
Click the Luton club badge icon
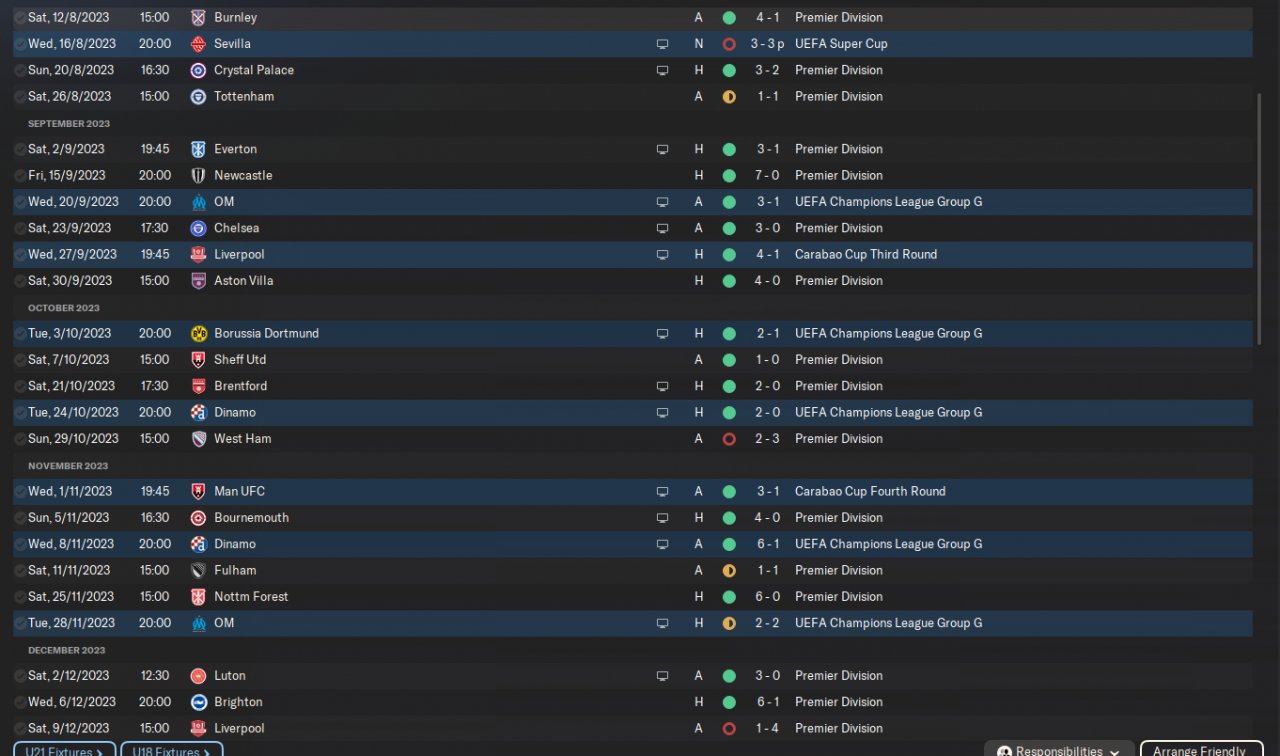(x=198, y=676)
